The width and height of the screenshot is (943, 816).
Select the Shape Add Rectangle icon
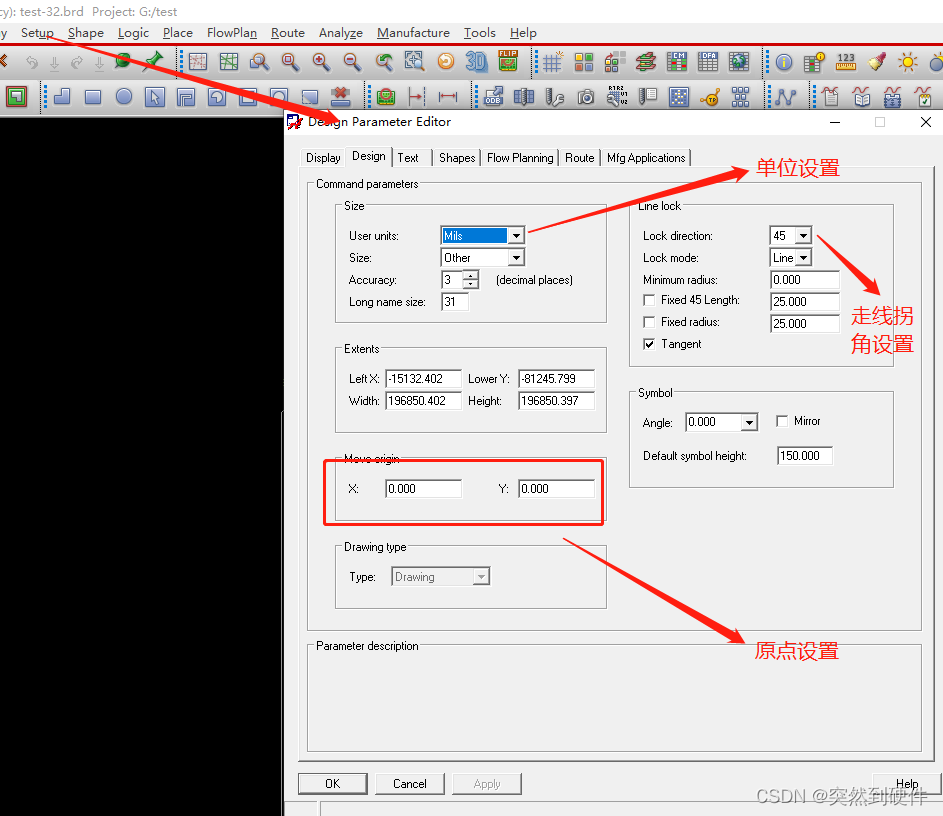pyautogui.click(x=93, y=96)
